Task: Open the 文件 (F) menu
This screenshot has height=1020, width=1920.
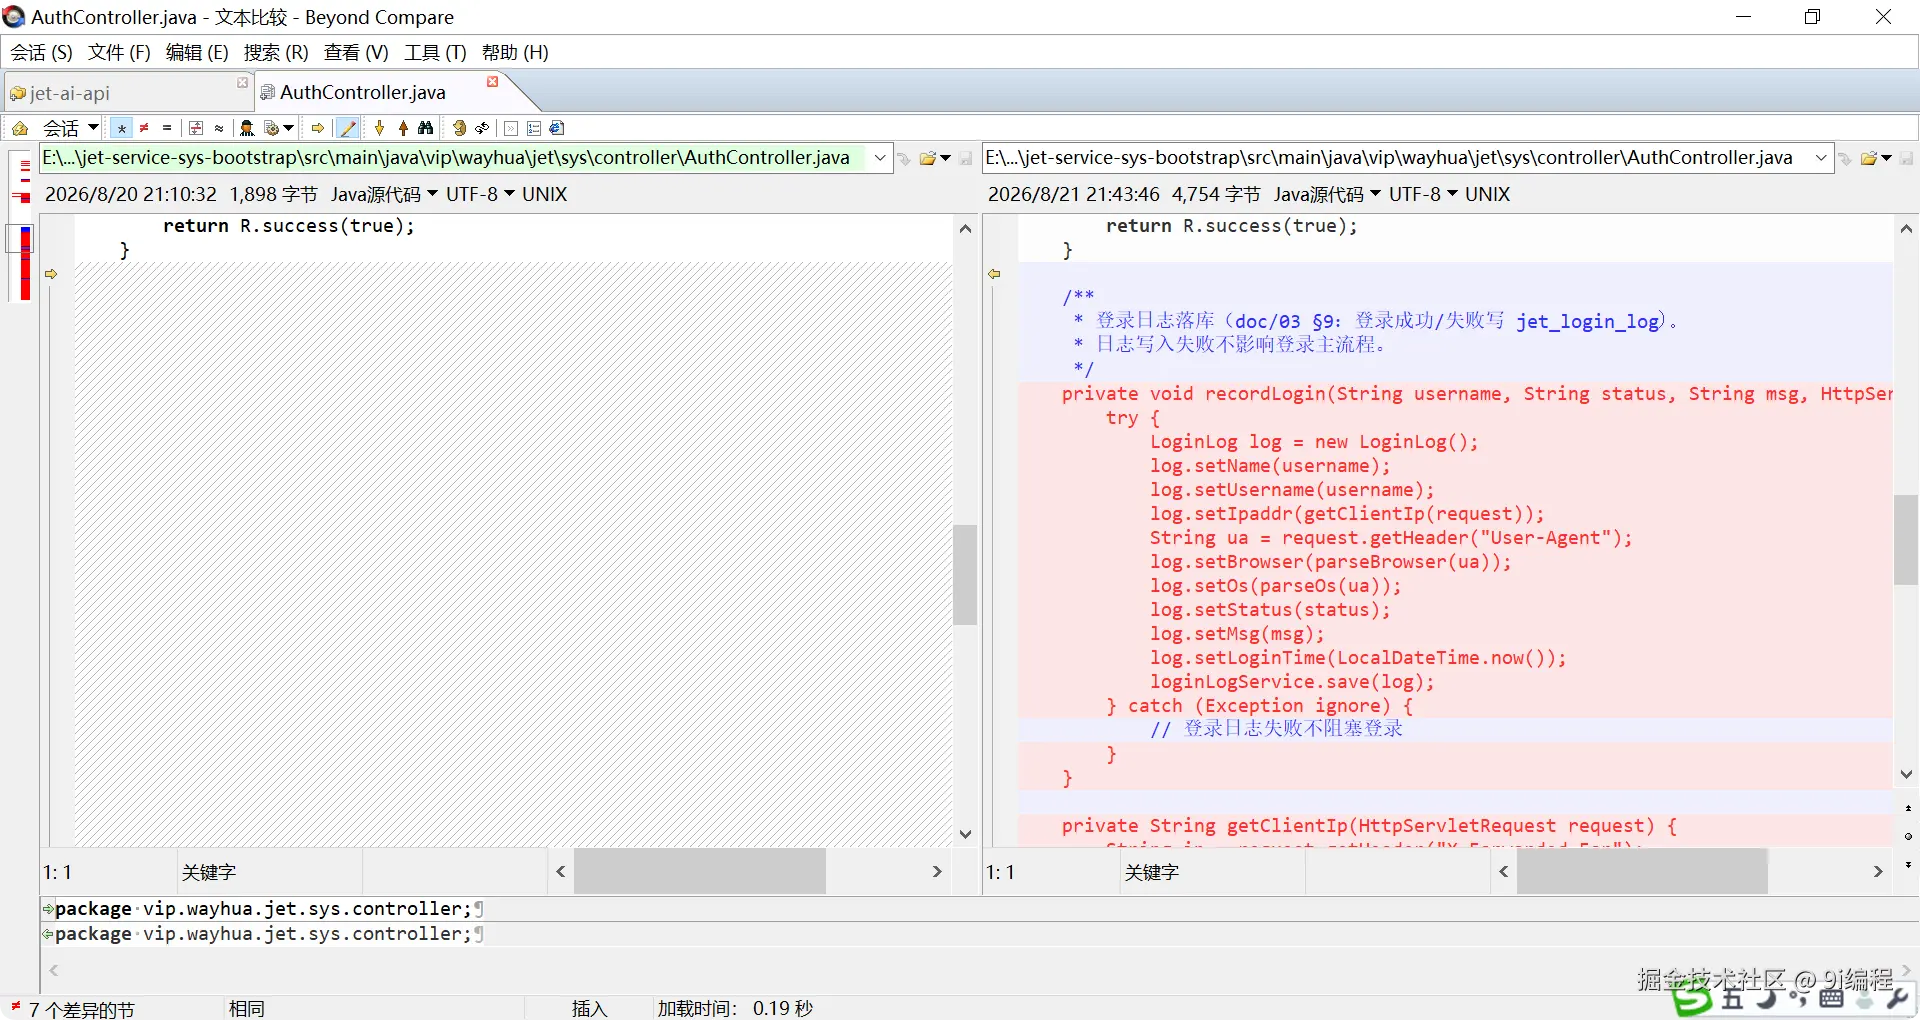Action: 119,52
